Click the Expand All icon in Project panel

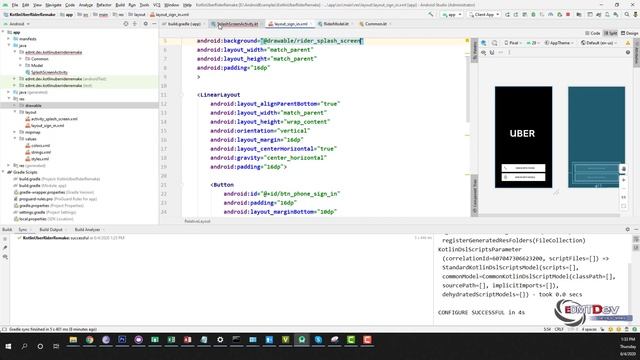(135, 24)
